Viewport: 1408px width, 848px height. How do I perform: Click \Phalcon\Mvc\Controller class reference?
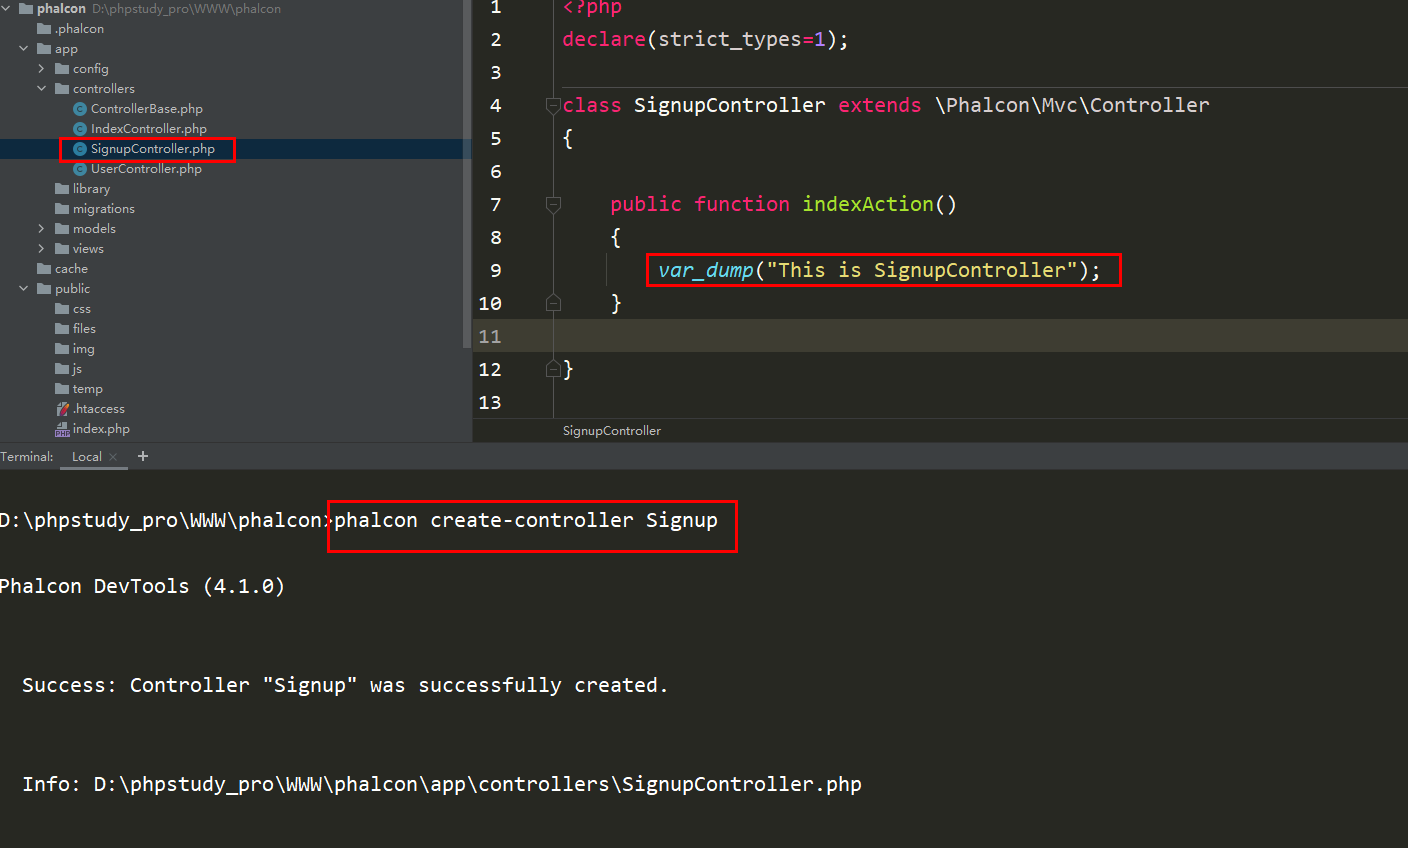(x=1072, y=105)
